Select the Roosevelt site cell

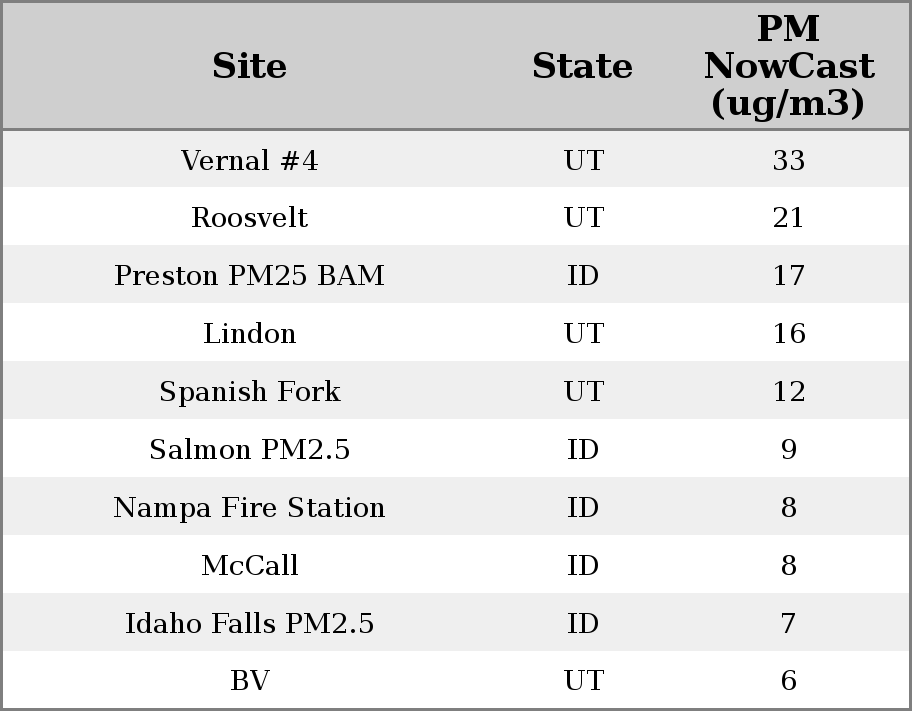250,218
